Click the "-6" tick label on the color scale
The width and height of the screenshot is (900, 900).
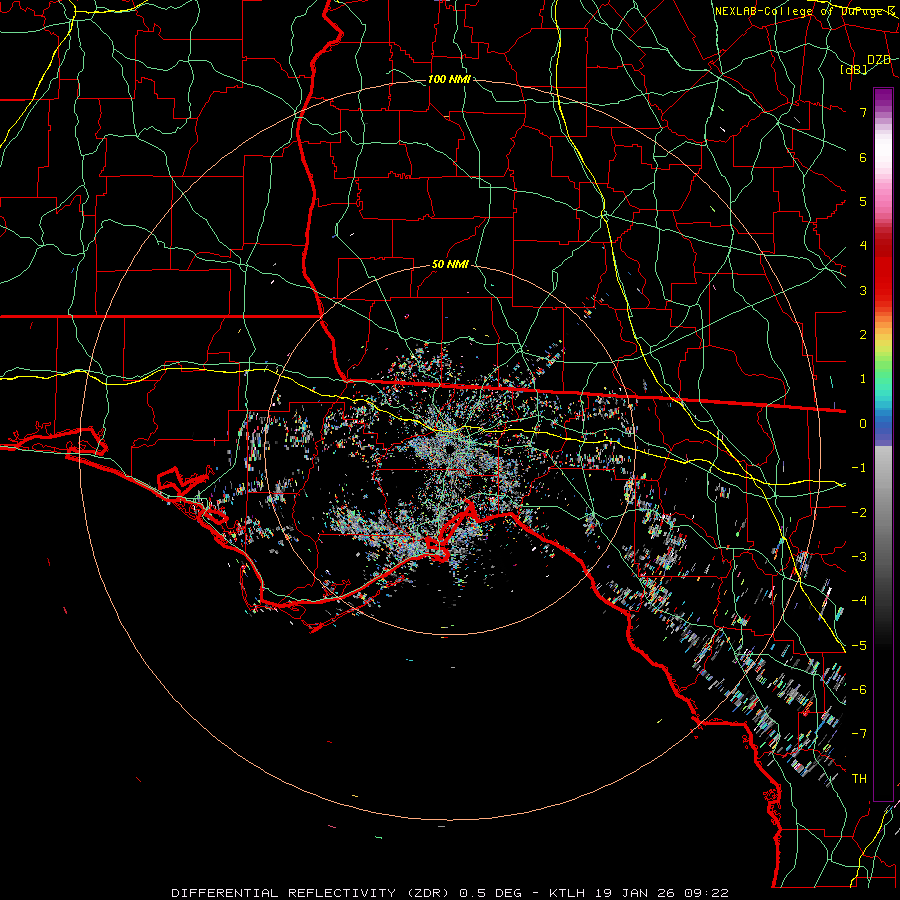[x=859, y=690]
